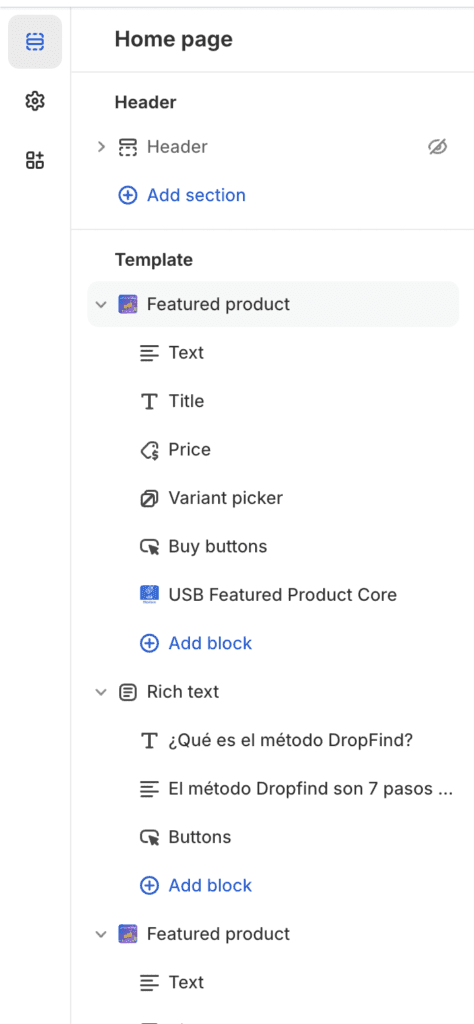This screenshot has width=474, height=1024.
Task: Collapse the Rich text section chevron
Action: (101, 692)
